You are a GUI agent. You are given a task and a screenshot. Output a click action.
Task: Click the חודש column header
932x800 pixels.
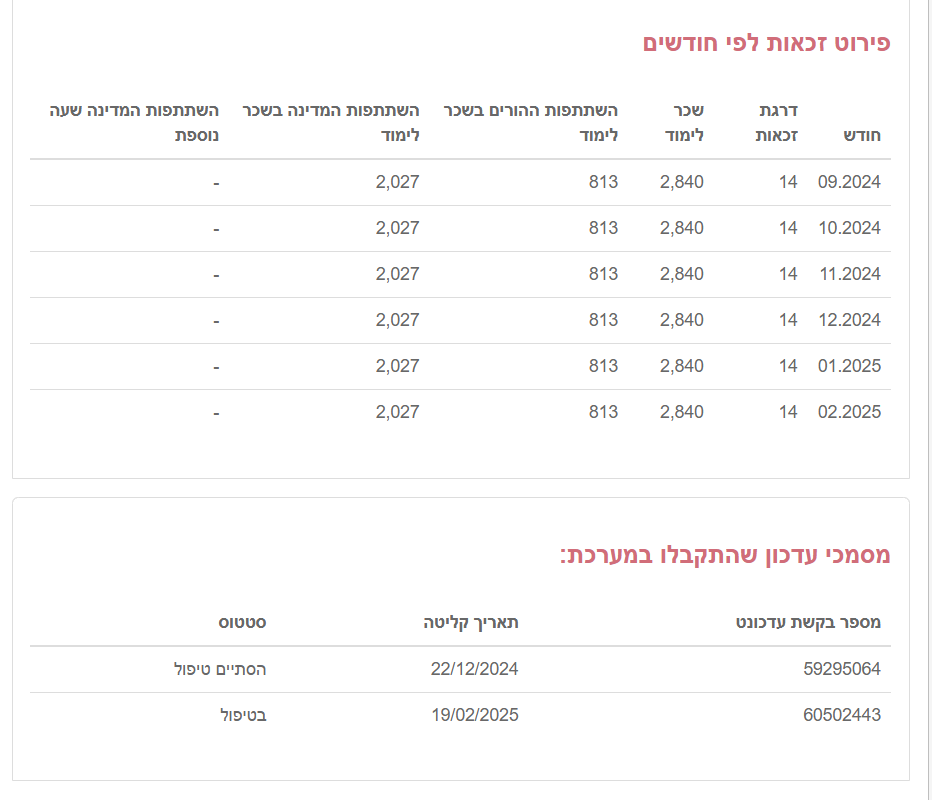[862, 136]
